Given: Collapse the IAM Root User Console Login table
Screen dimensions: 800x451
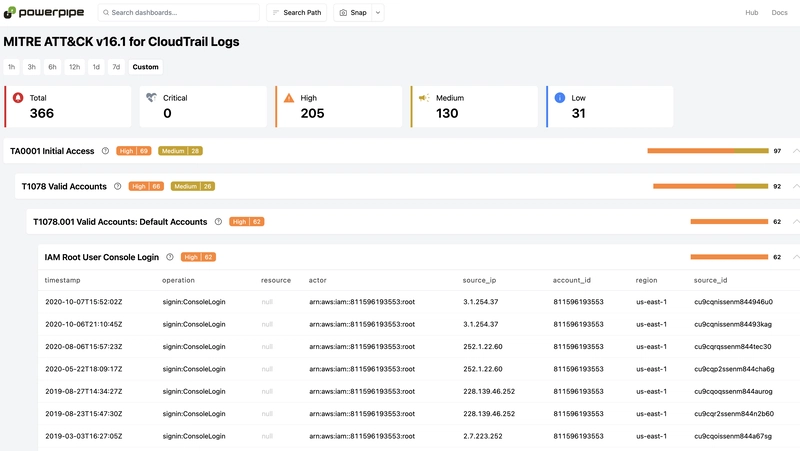Looking at the screenshot, I should [x=796, y=257].
